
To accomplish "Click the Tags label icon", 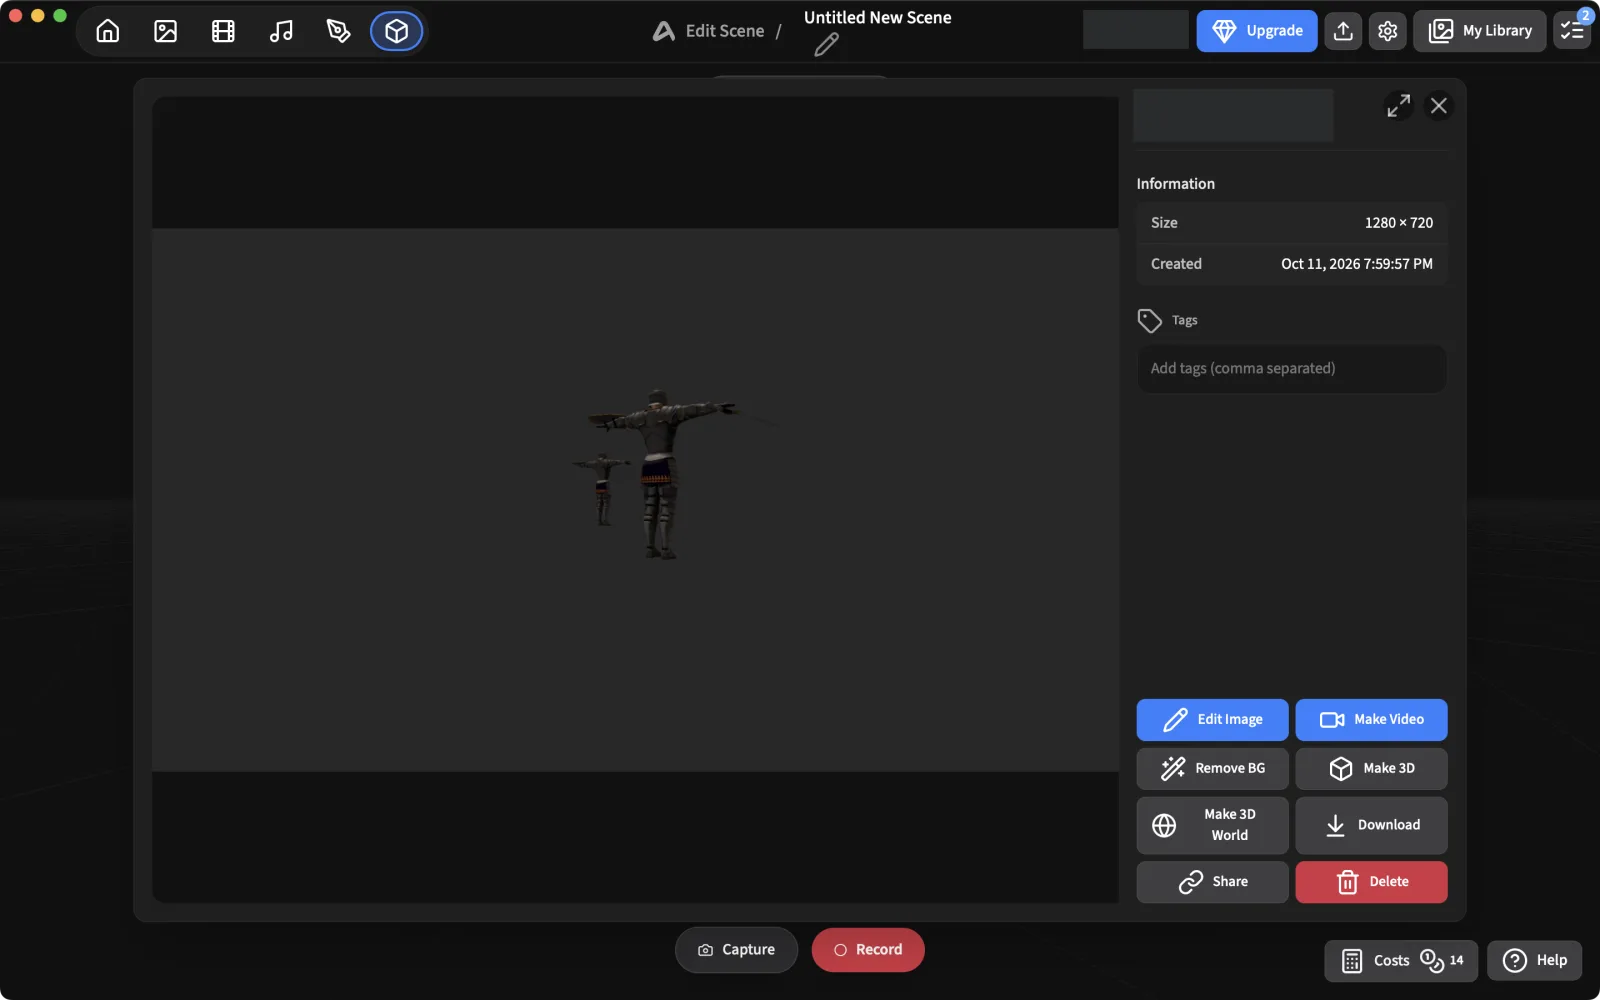I will [x=1150, y=321].
